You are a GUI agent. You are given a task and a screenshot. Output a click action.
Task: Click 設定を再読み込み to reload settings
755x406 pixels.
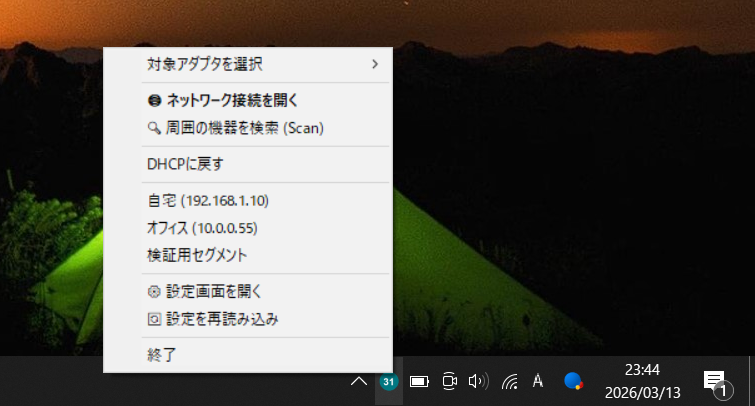[x=221, y=319]
